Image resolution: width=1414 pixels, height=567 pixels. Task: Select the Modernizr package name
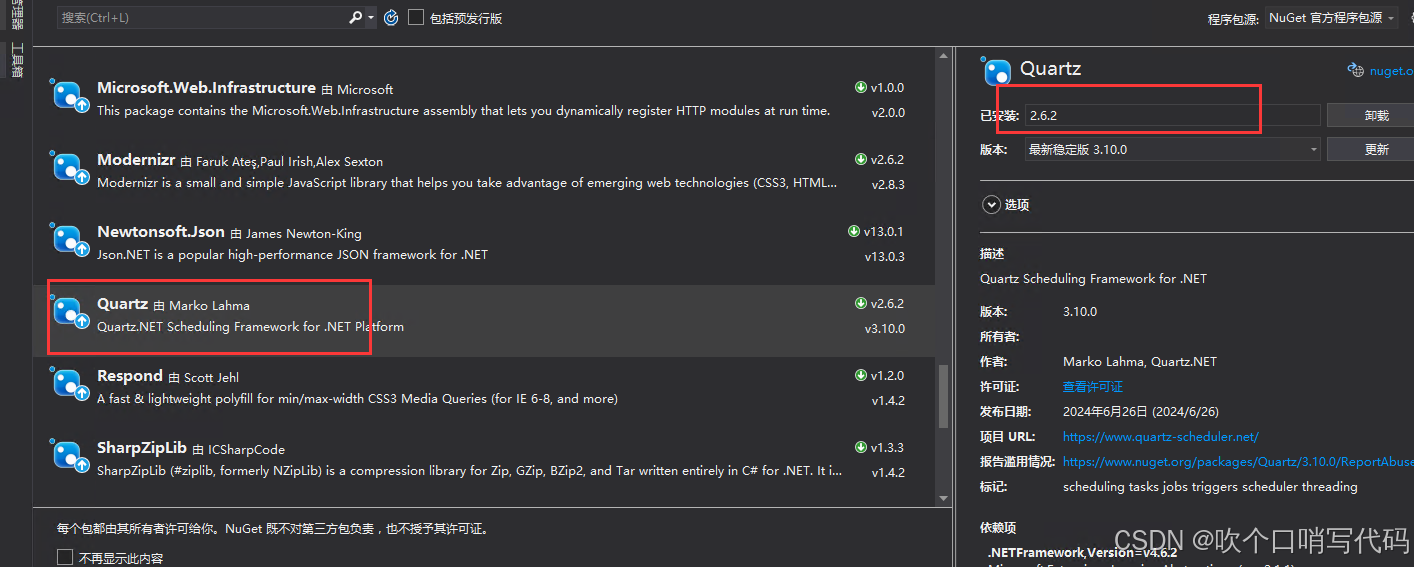[x=136, y=160]
